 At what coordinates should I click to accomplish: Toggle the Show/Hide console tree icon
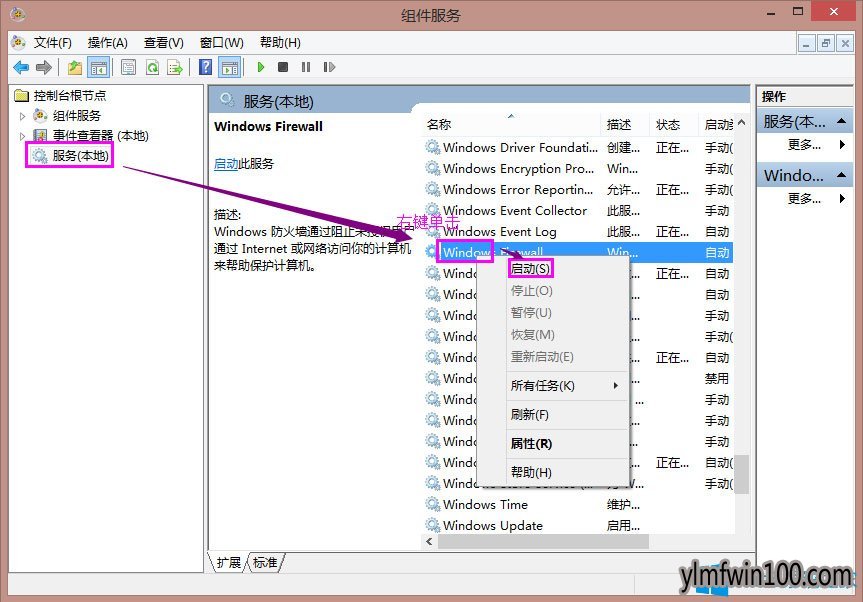99,68
